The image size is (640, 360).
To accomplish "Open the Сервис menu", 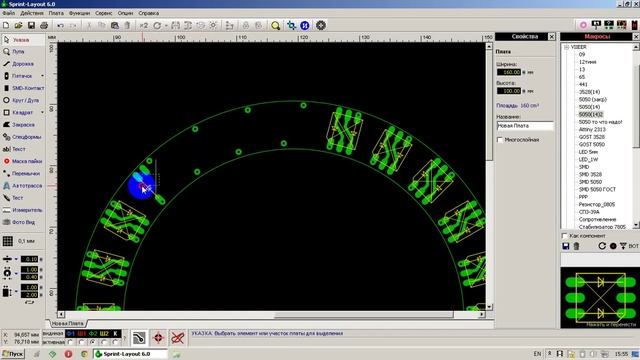I will (104, 13).
